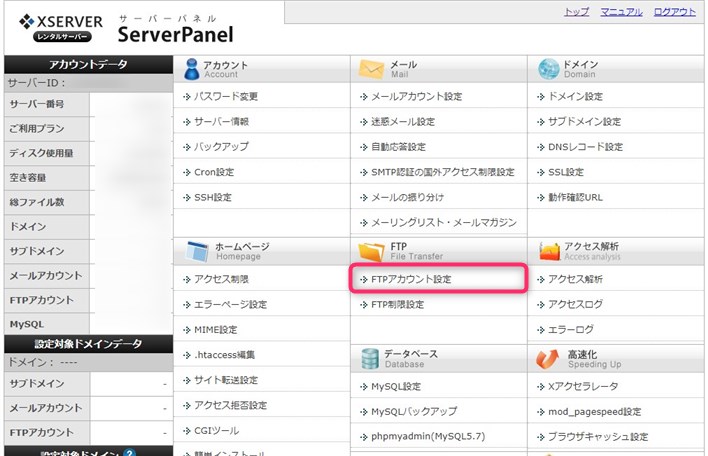
Task: Open サイト転送設定
Action: tap(226, 380)
